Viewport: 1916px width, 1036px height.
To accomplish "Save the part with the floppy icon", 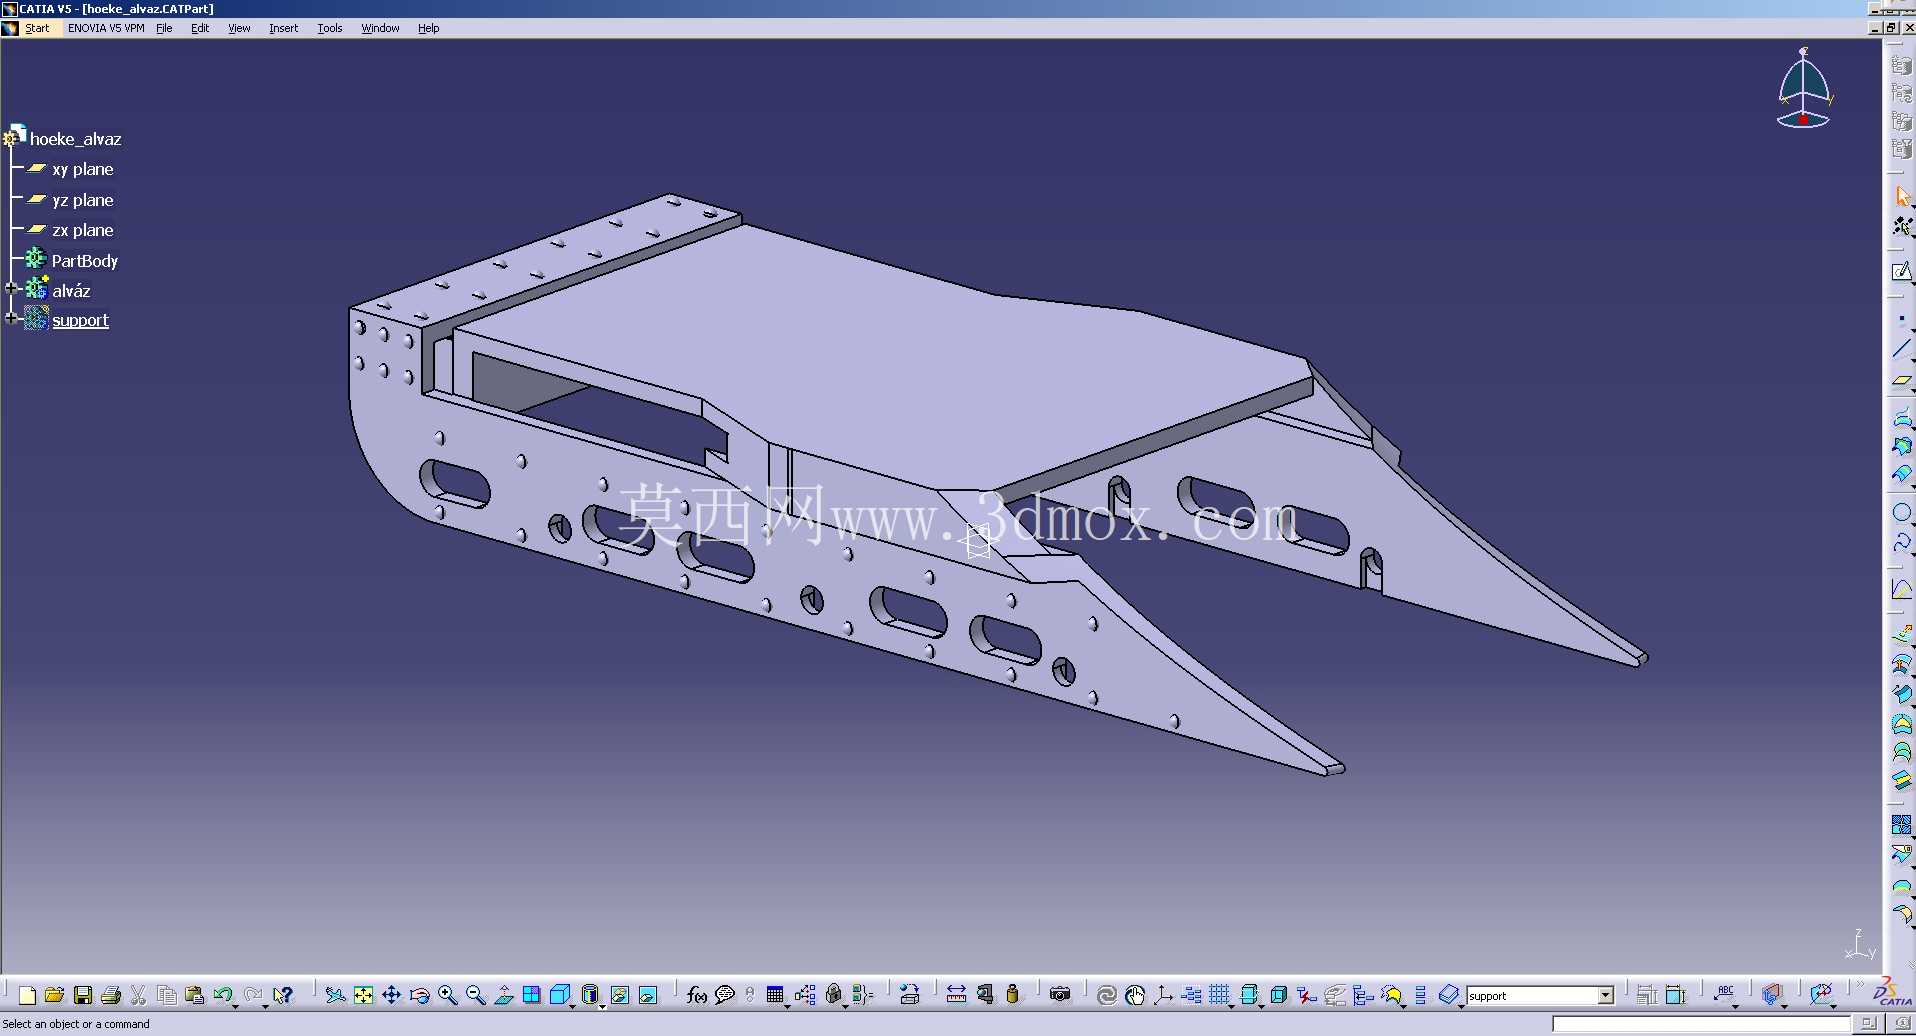I will point(83,995).
